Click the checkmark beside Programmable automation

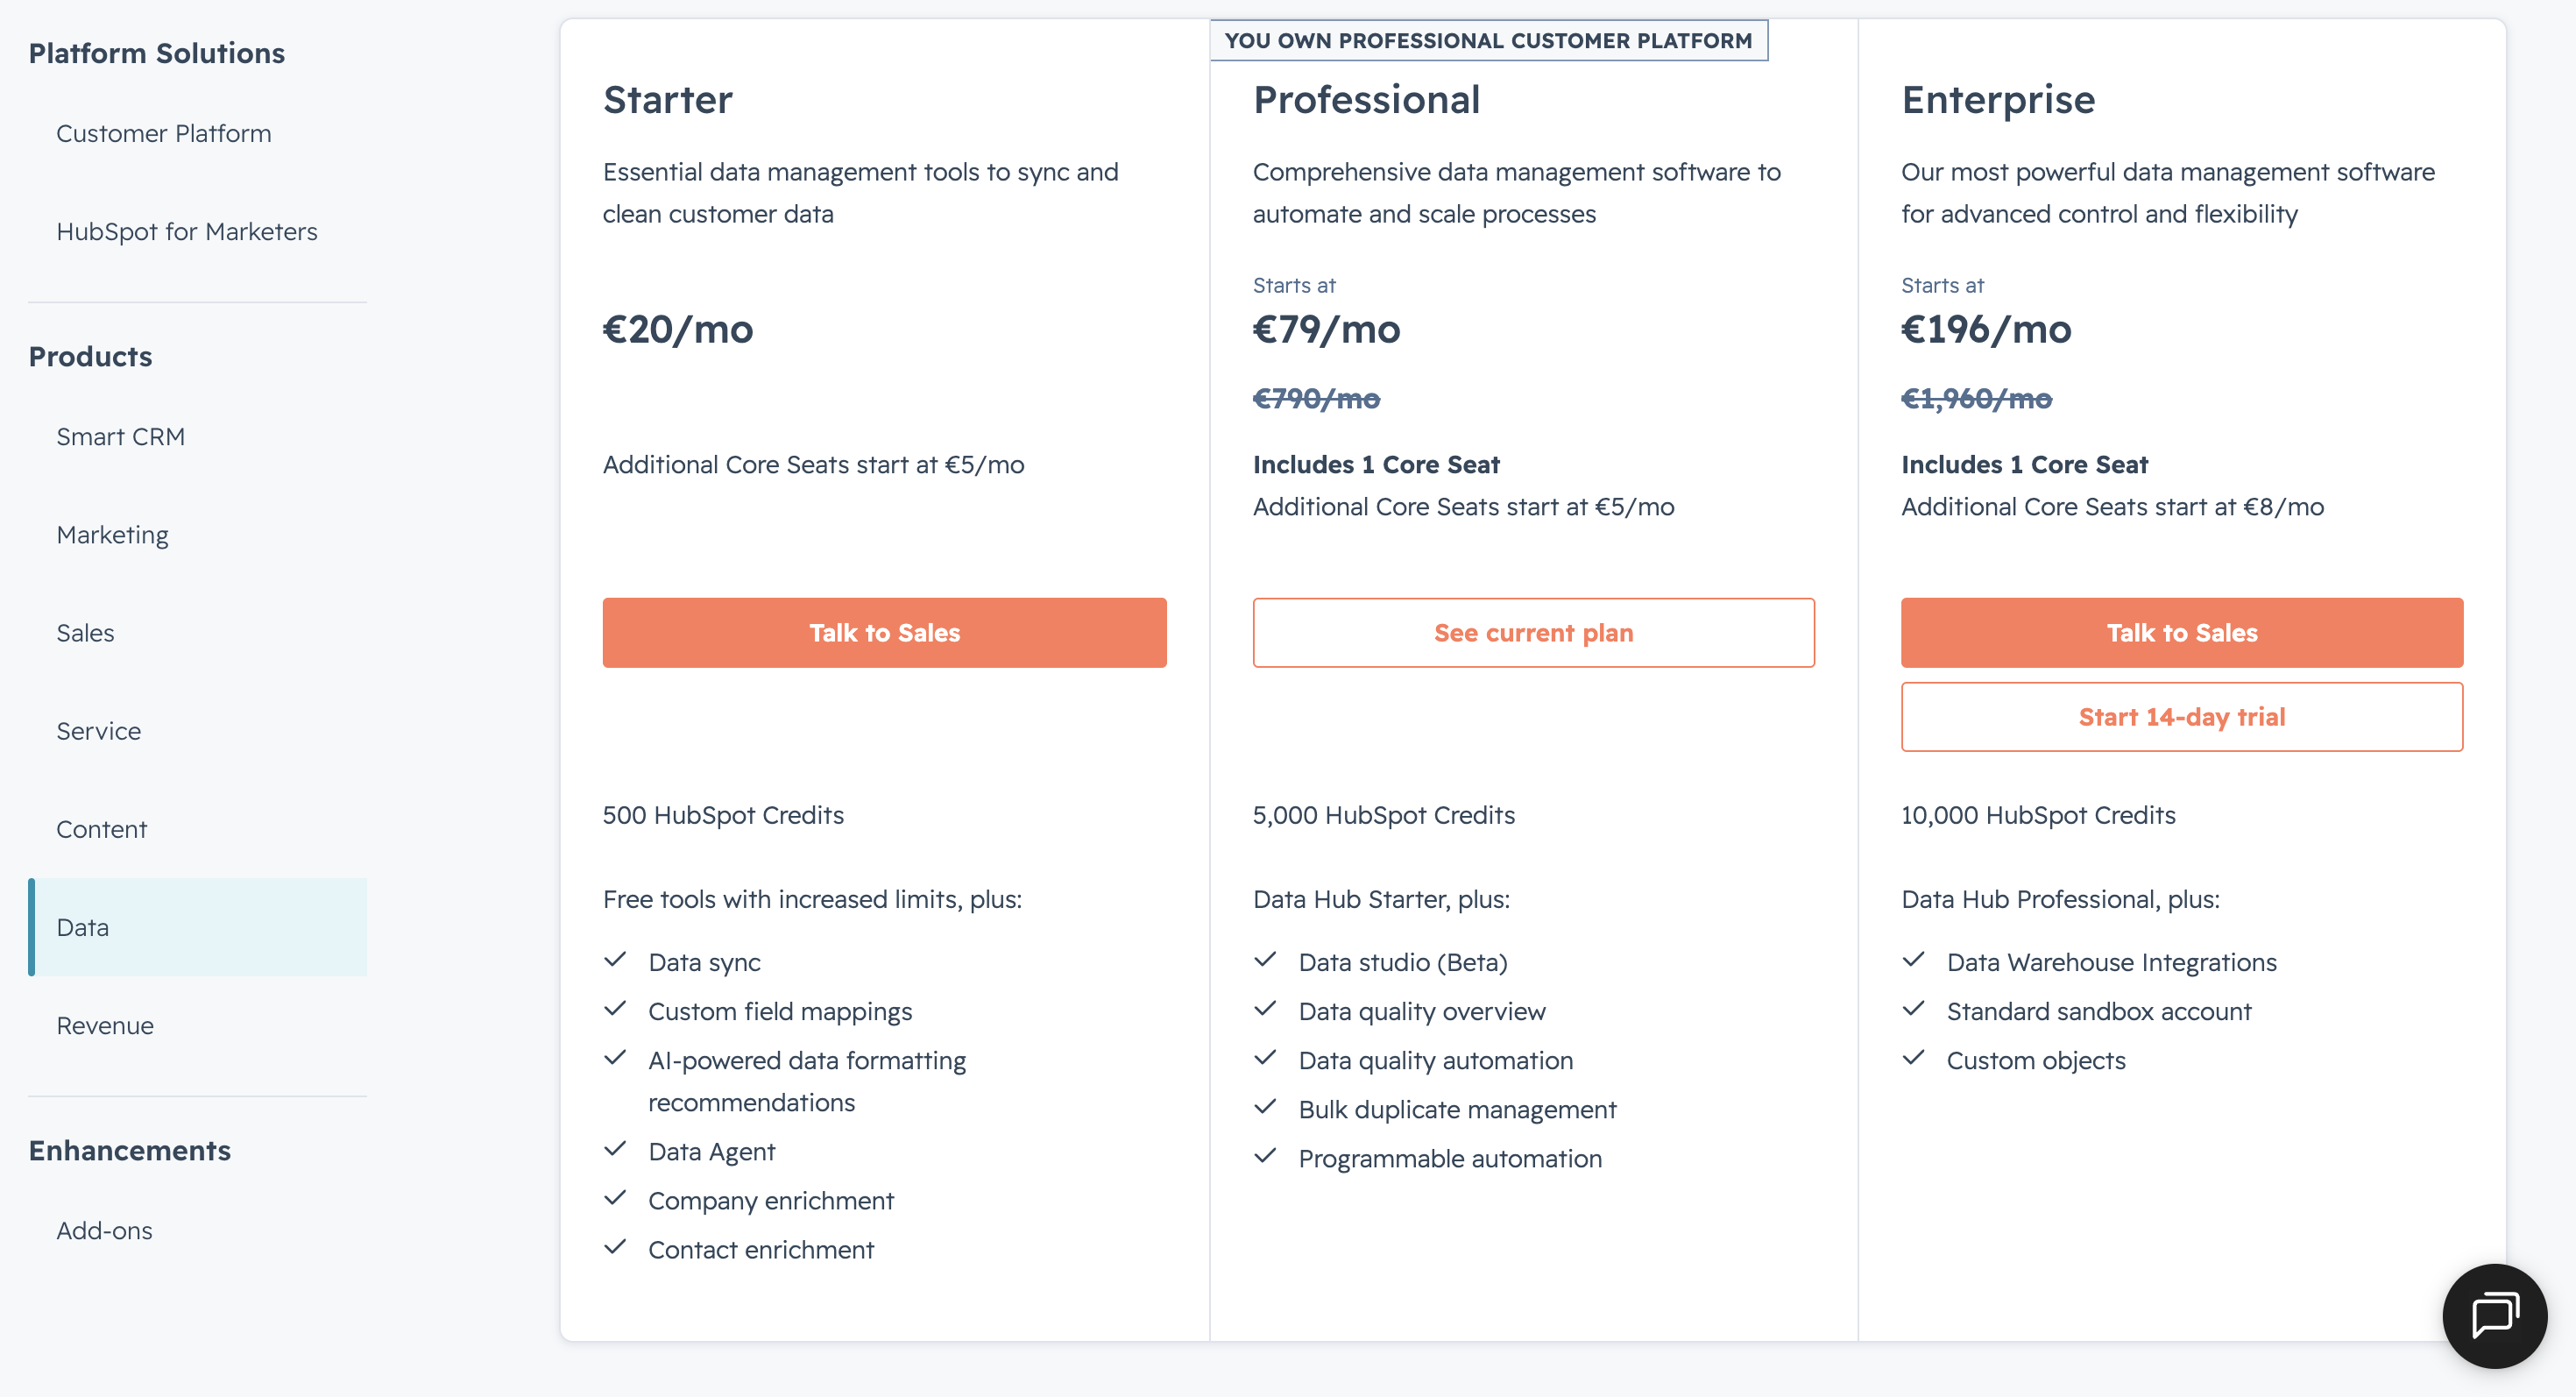[1265, 1156]
